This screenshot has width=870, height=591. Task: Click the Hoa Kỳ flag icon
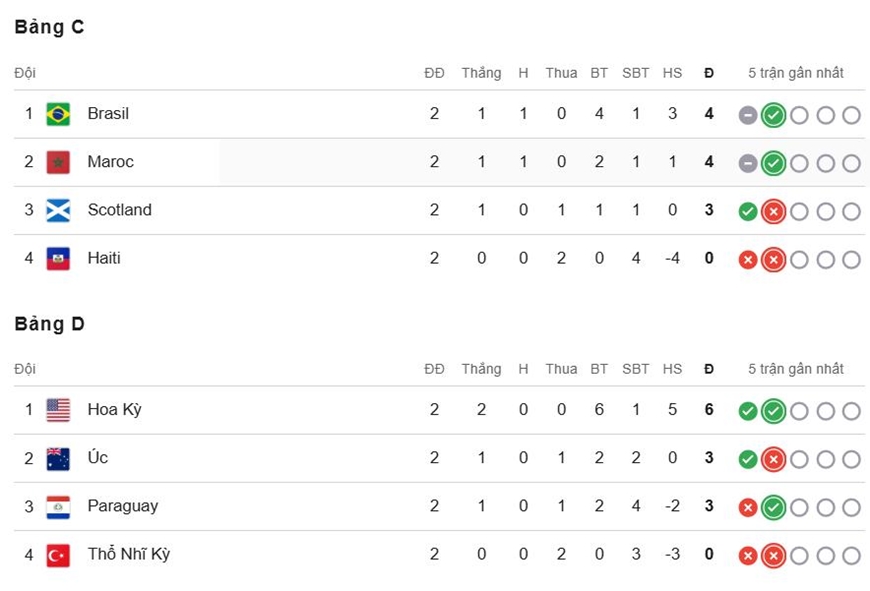tap(58, 411)
